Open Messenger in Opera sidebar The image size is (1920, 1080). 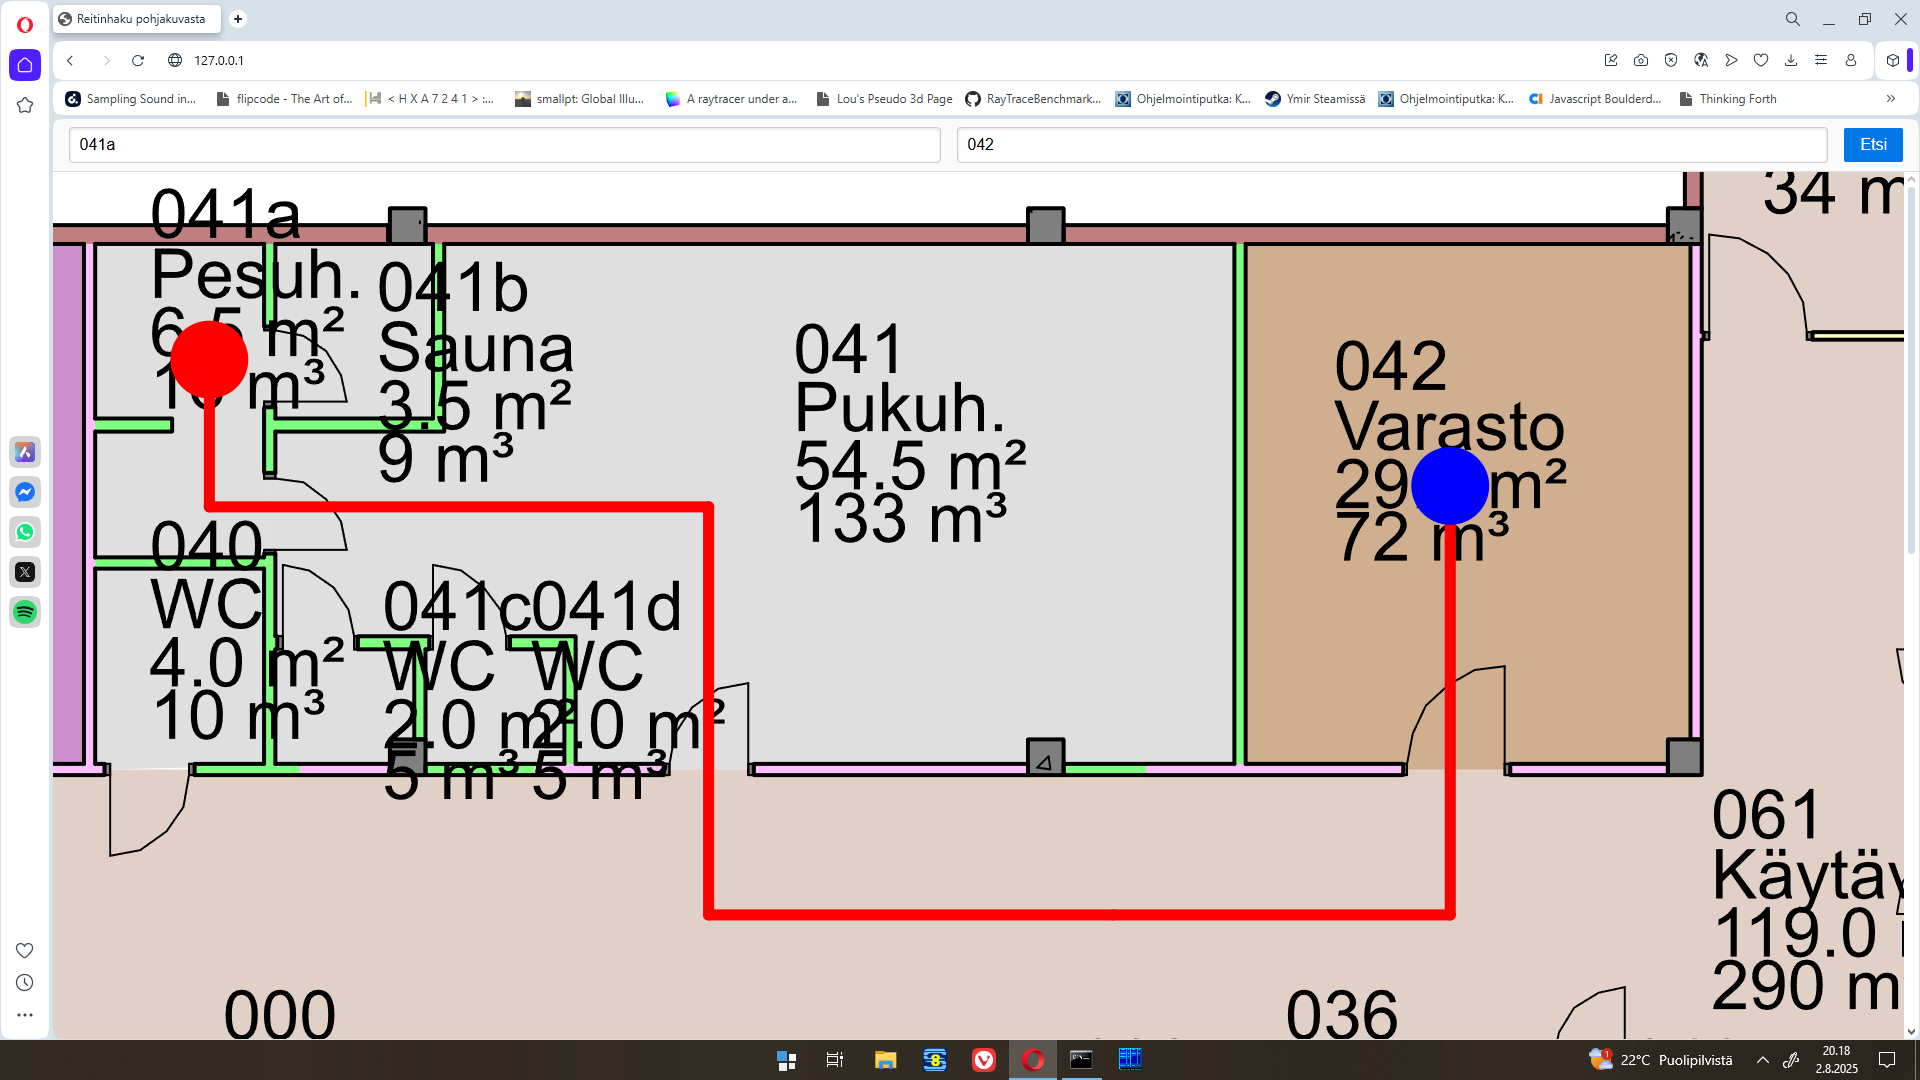[25, 492]
